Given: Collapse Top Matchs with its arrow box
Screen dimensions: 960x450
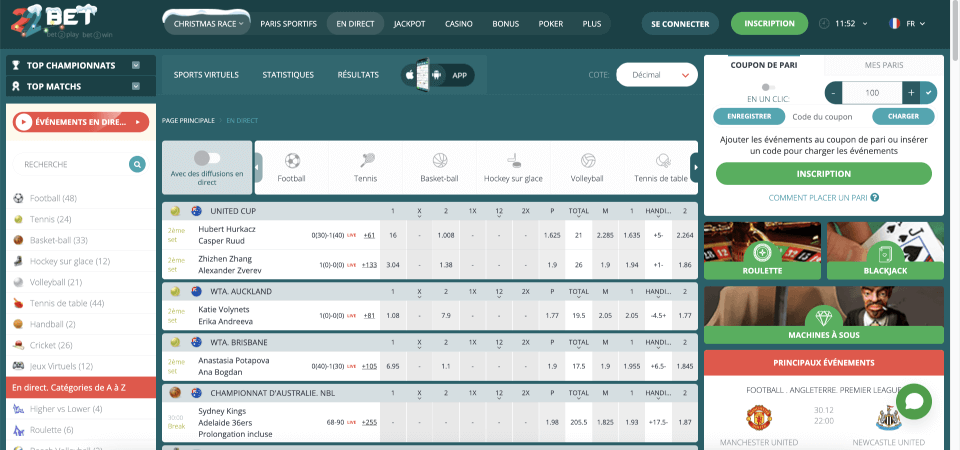Looking at the screenshot, I should (136, 86).
